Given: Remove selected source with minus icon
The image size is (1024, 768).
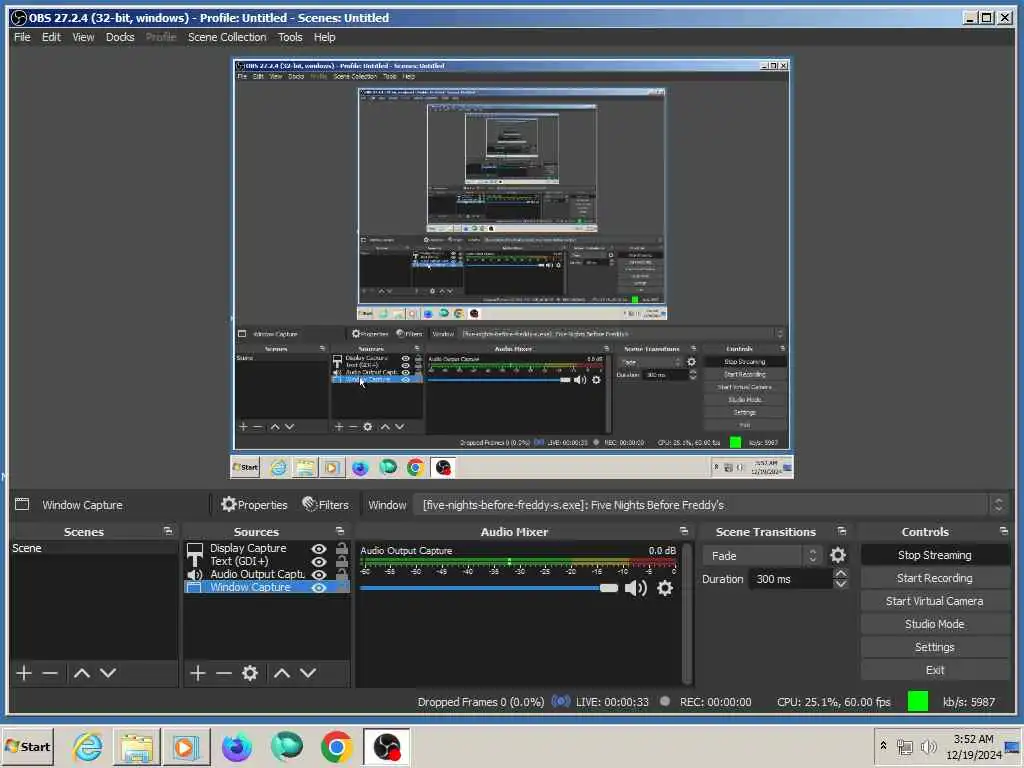Looking at the screenshot, I should tap(224, 673).
